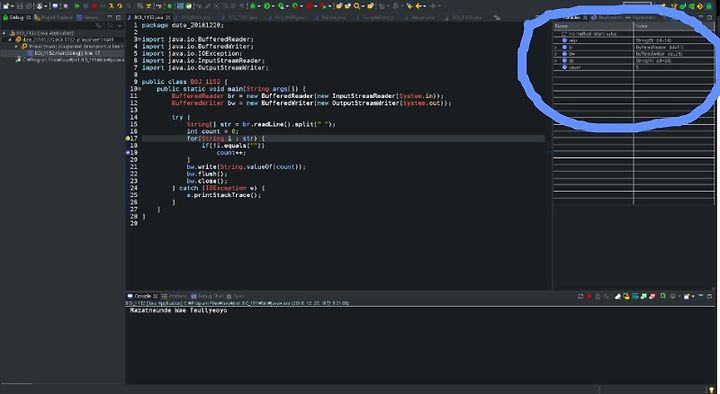Click console text 'Mazatneunde Wae Teullyeoyo'
Screen dimensions: 720x394
(x=178, y=310)
